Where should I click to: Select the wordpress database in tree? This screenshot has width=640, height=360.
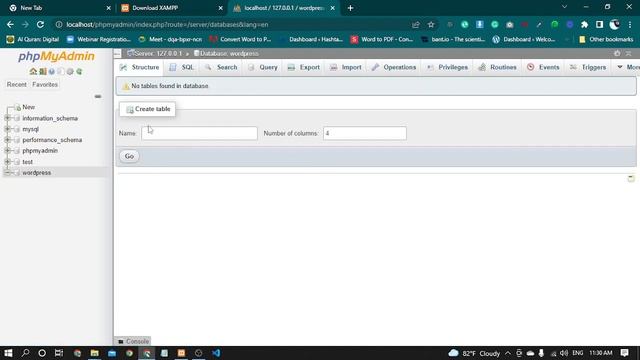(x=37, y=173)
